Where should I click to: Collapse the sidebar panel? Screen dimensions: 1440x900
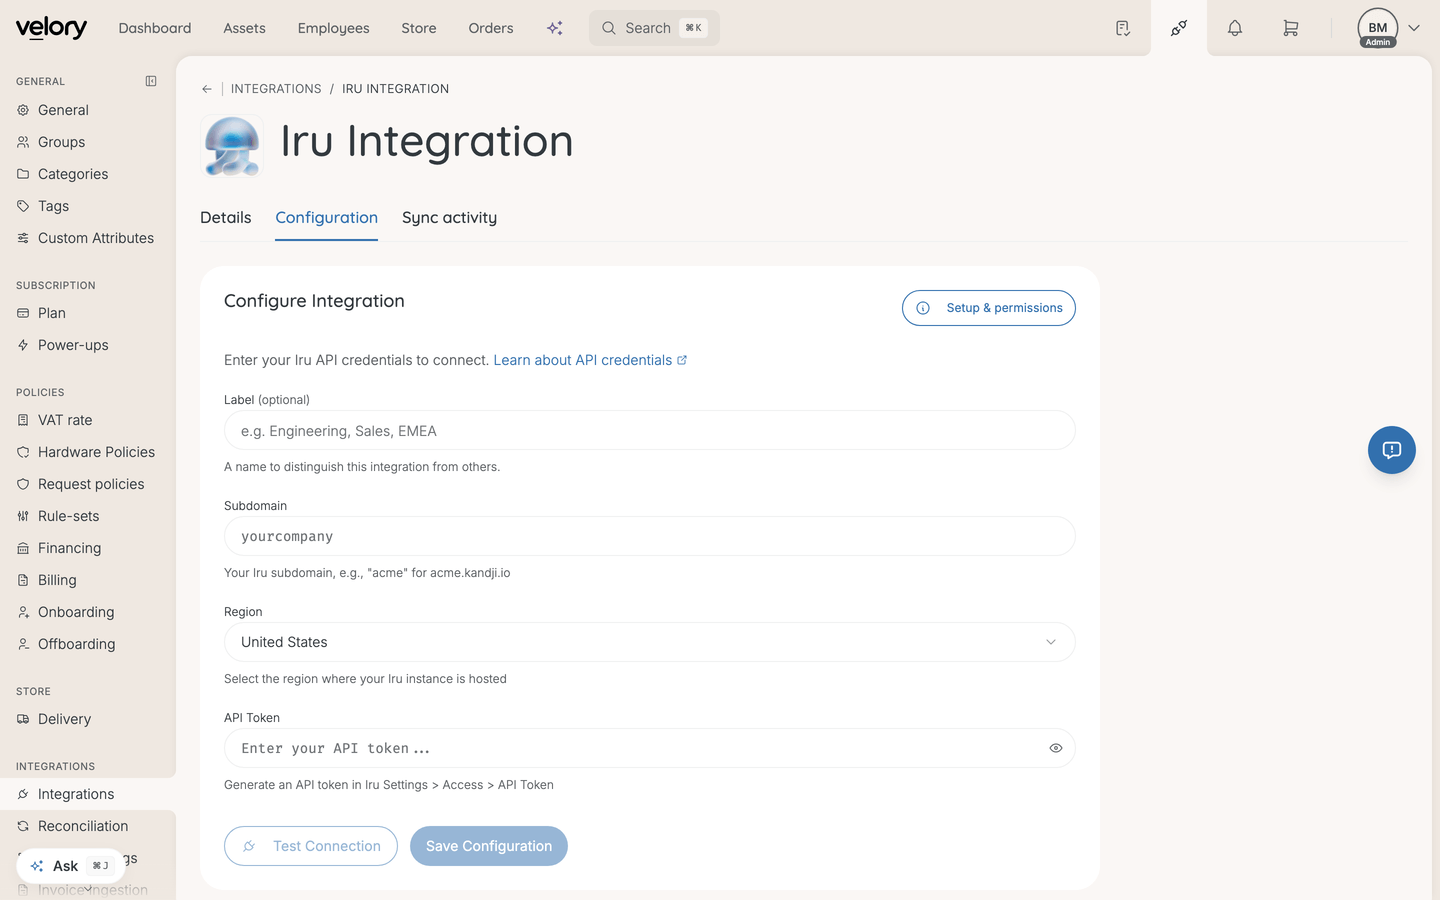[151, 81]
